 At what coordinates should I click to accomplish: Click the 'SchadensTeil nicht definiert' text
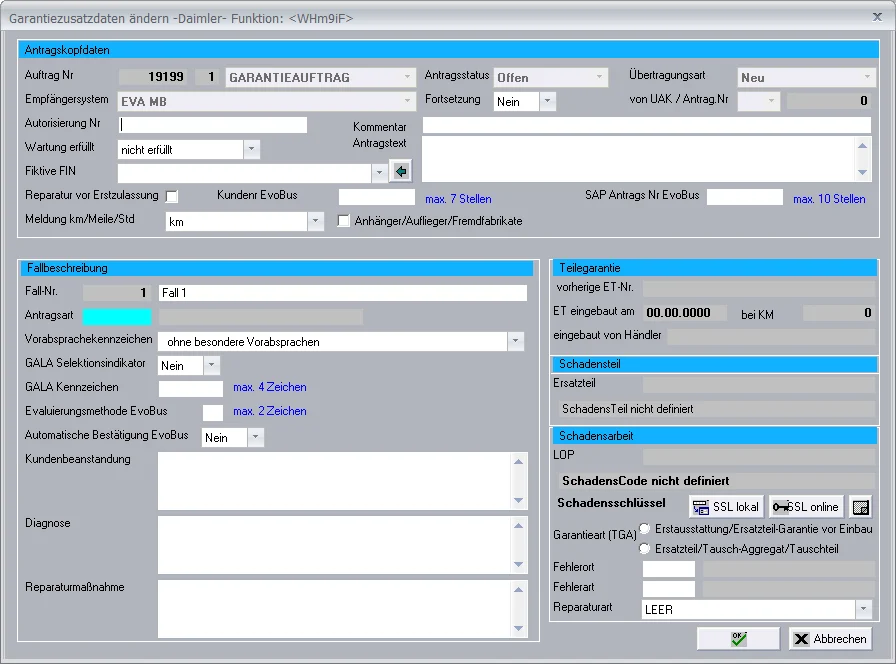point(627,409)
